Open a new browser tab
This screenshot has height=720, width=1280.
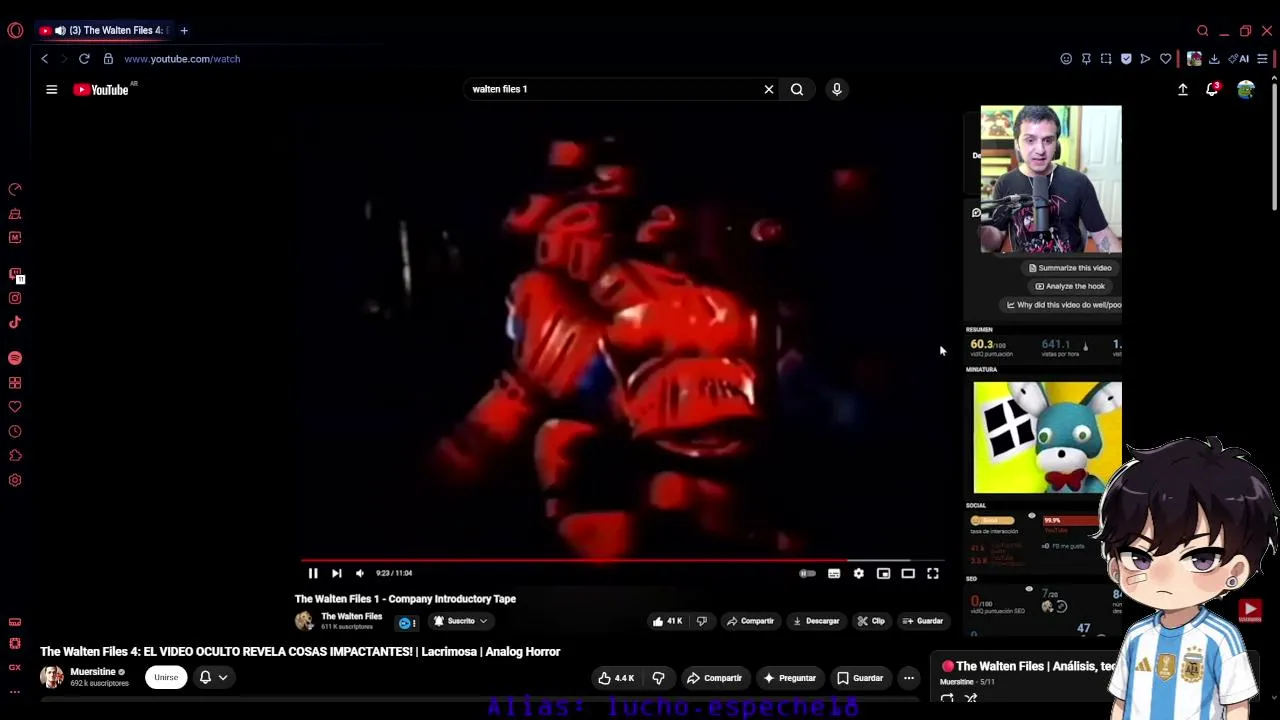click(184, 30)
